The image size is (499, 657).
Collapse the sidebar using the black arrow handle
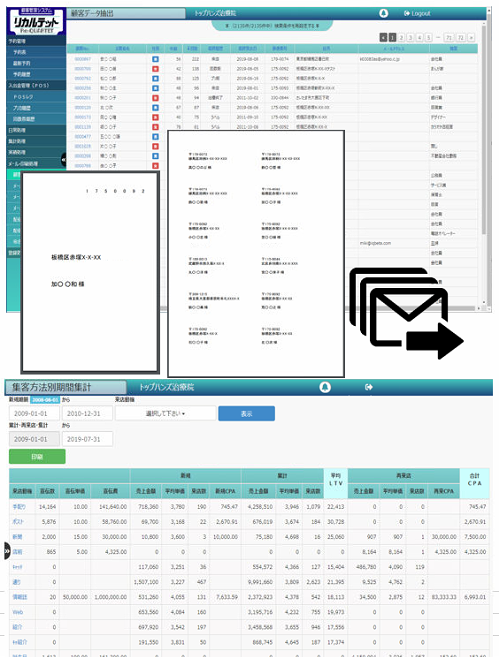64,160
